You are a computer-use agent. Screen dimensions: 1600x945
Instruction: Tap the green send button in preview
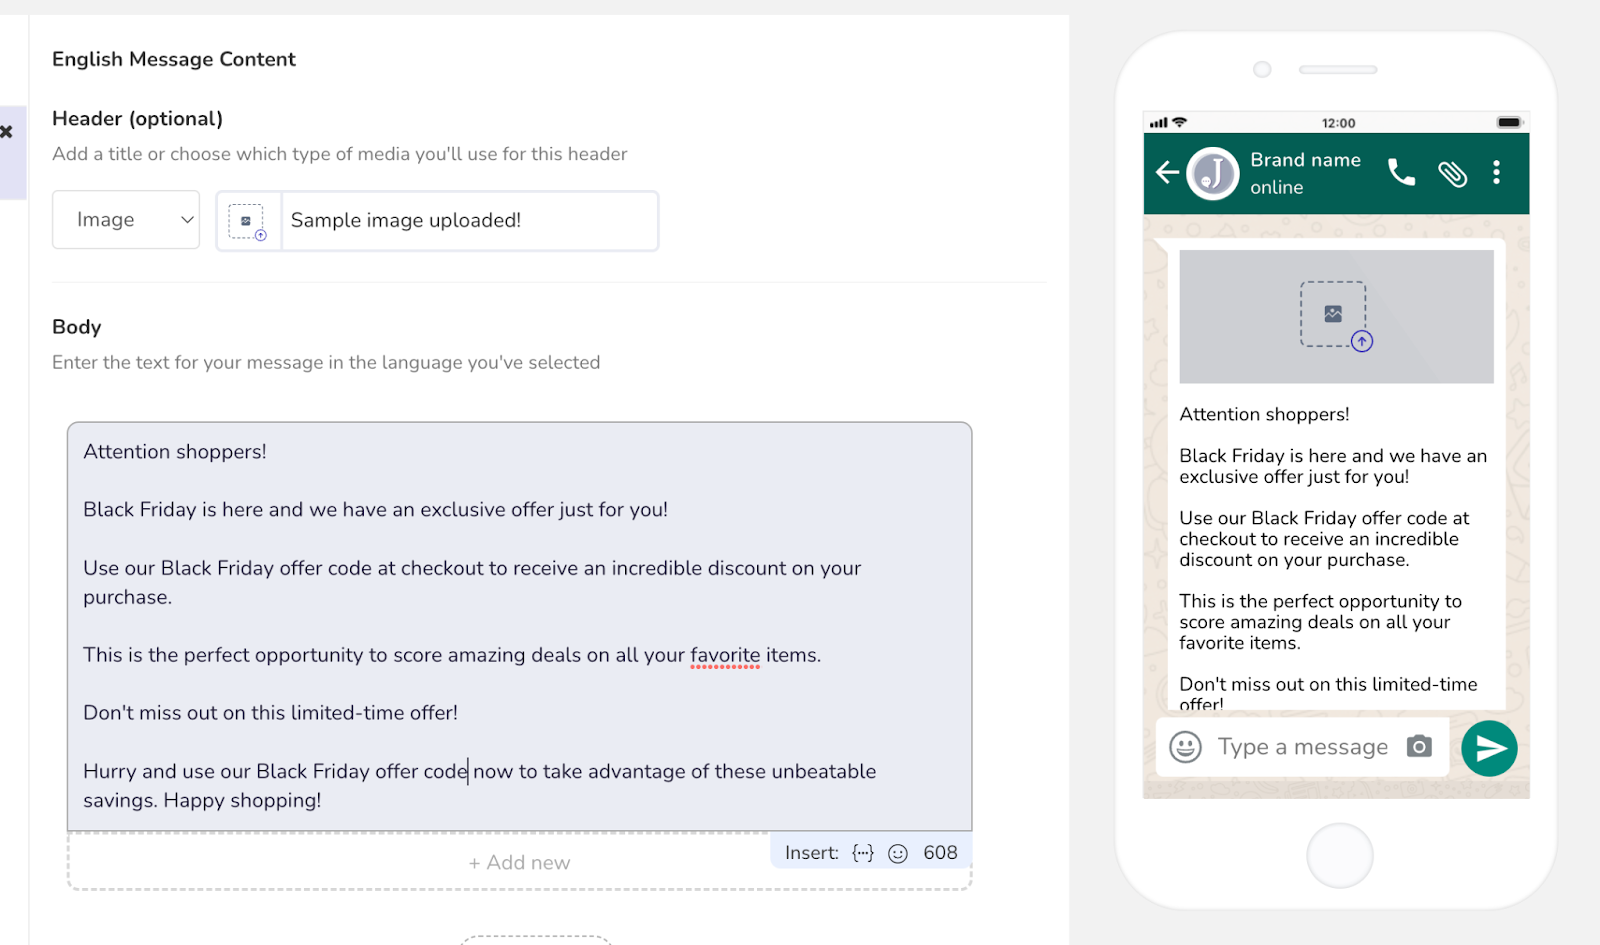pos(1489,748)
